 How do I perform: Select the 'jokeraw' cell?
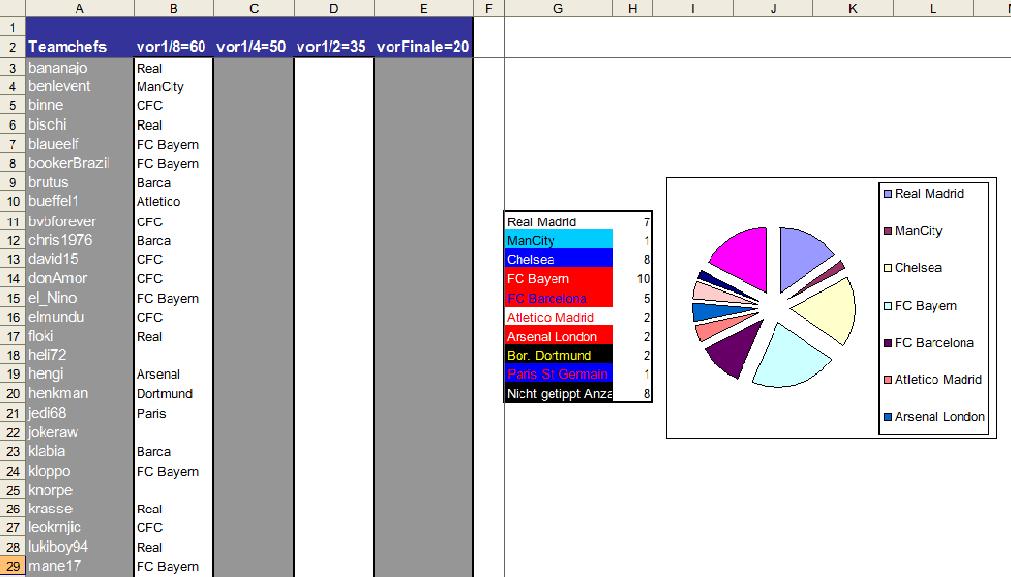pos(80,432)
